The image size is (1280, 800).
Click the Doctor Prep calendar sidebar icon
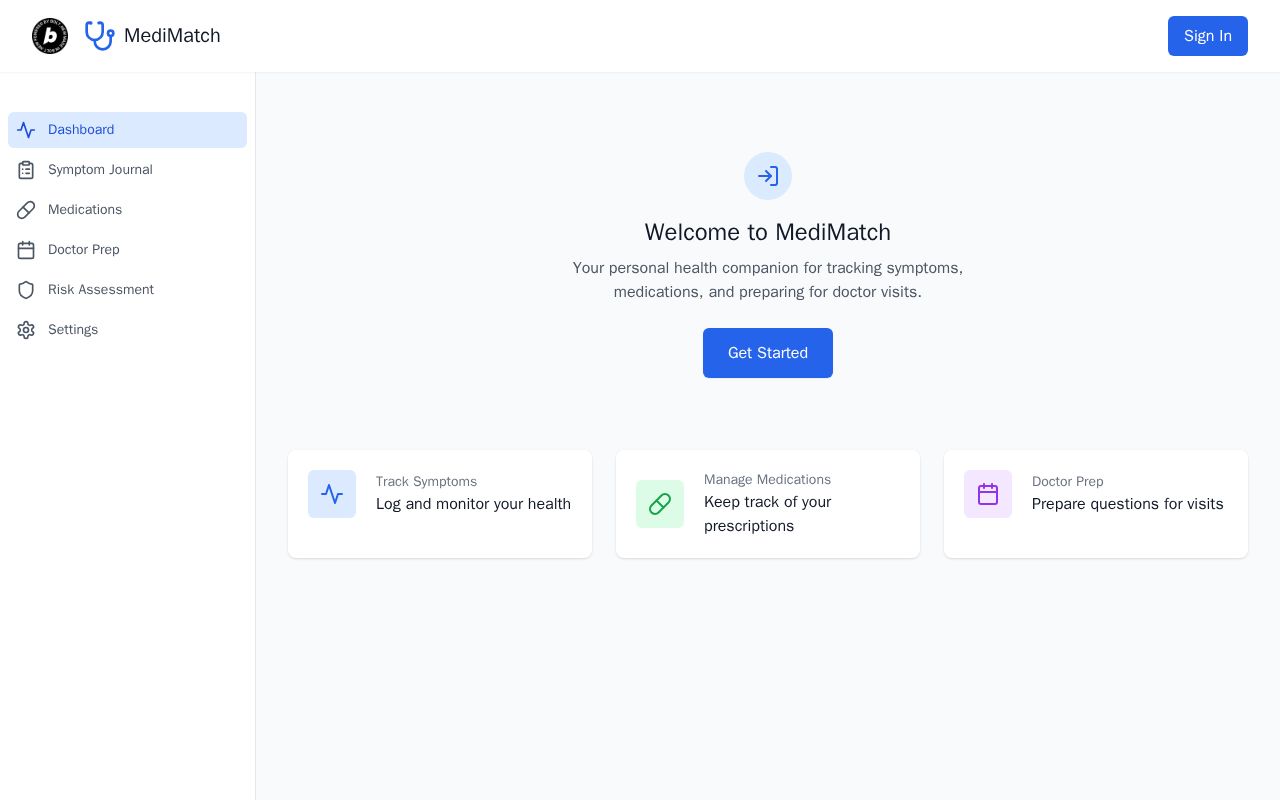click(x=26, y=250)
